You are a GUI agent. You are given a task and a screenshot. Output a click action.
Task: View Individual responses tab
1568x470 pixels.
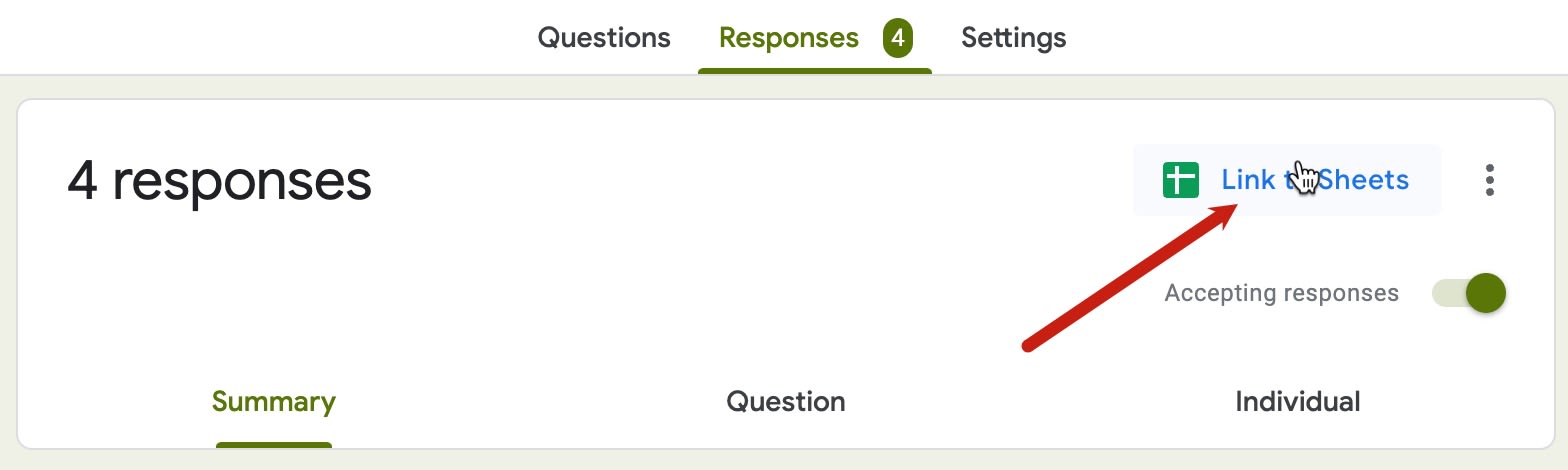[1298, 402]
